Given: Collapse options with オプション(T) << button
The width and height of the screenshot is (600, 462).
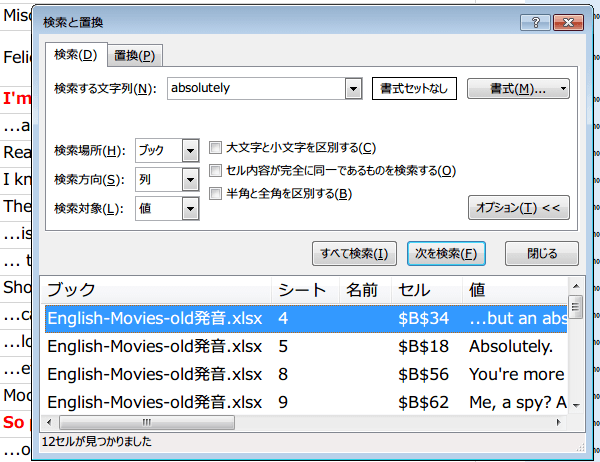Looking at the screenshot, I should (518, 207).
